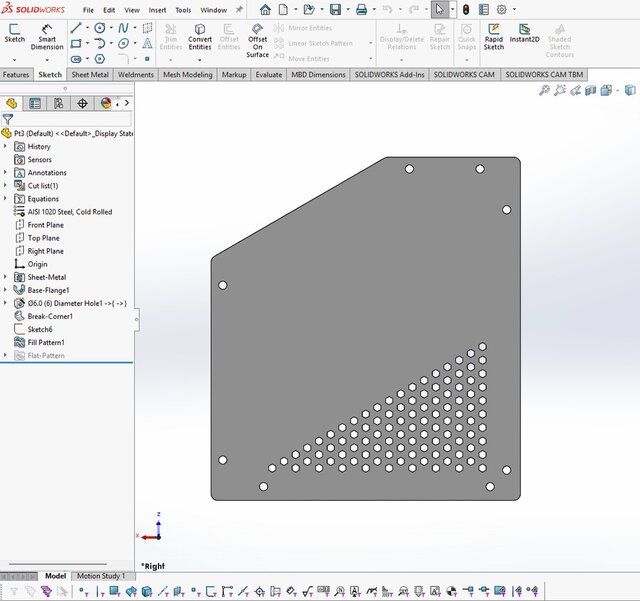Open the File menu
Image resolution: width=640 pixels, height=601 pixels.
[x=88, y=10]
